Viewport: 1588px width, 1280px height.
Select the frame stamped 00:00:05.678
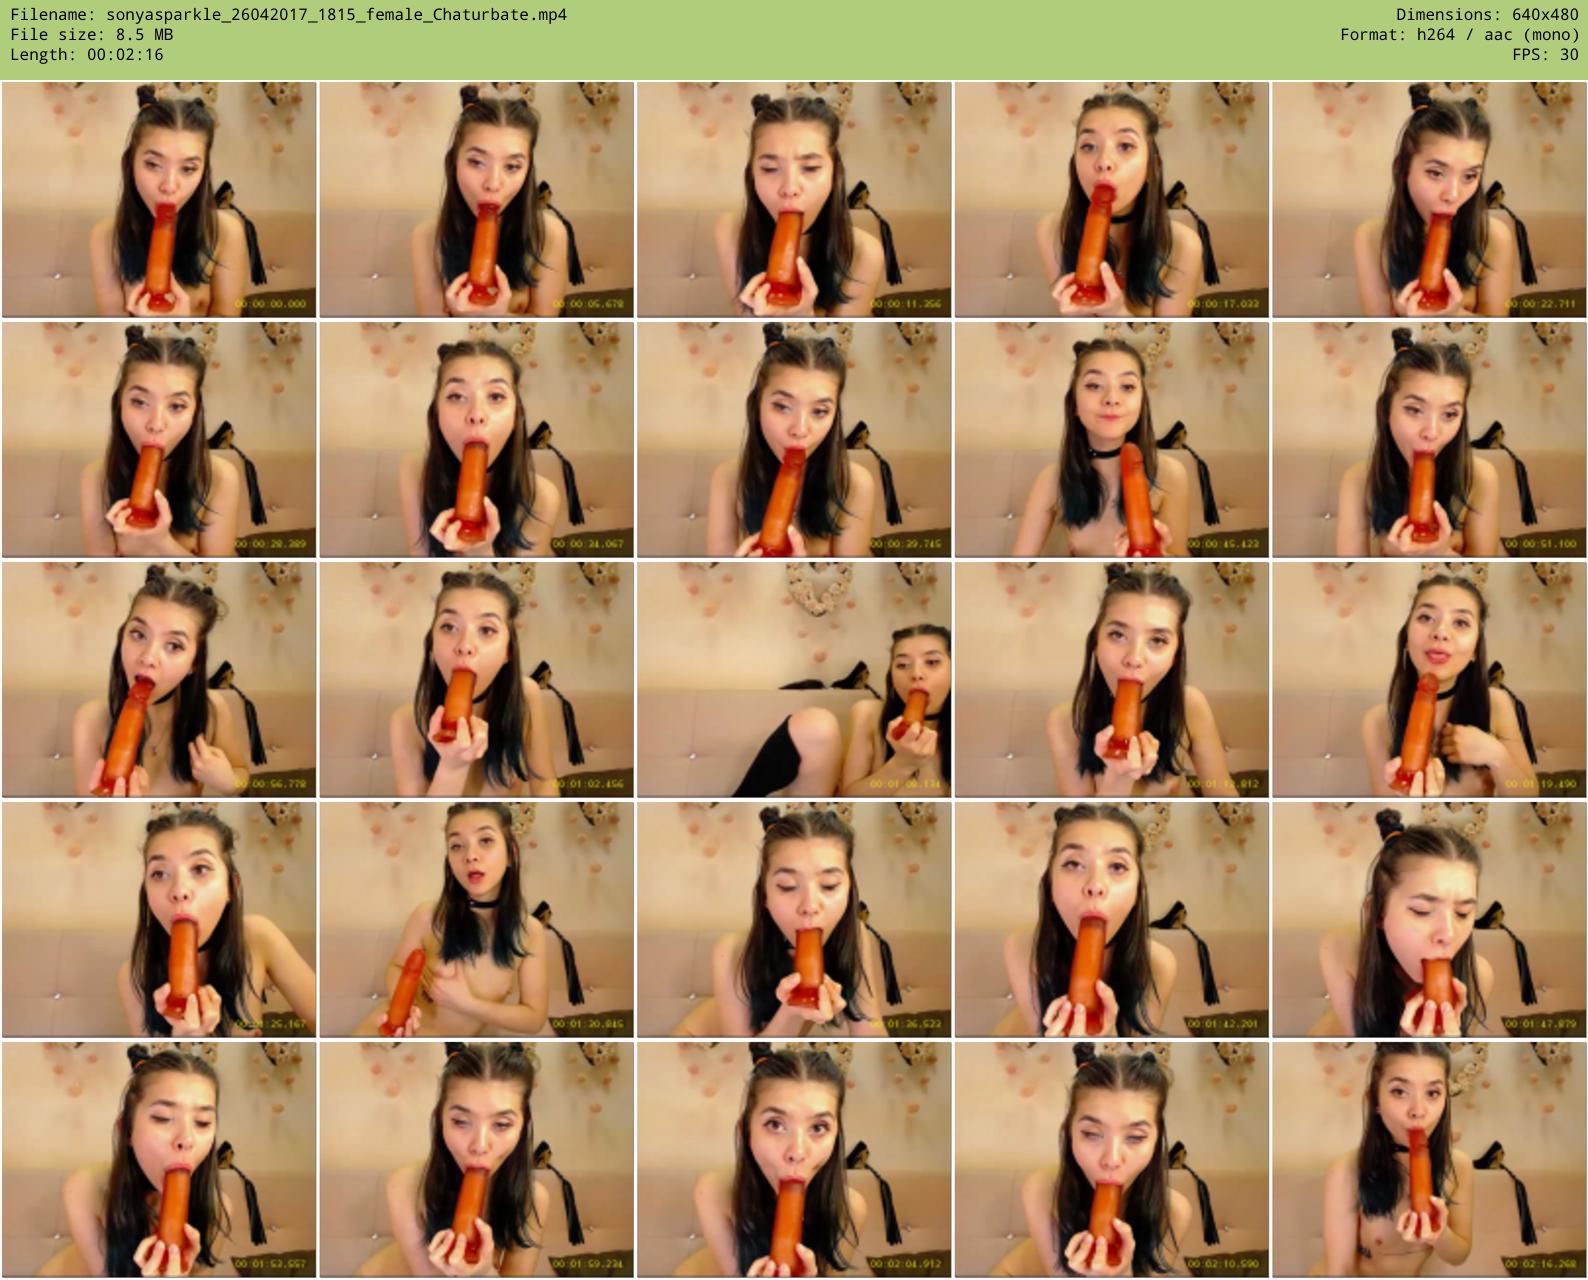point(476,200)
